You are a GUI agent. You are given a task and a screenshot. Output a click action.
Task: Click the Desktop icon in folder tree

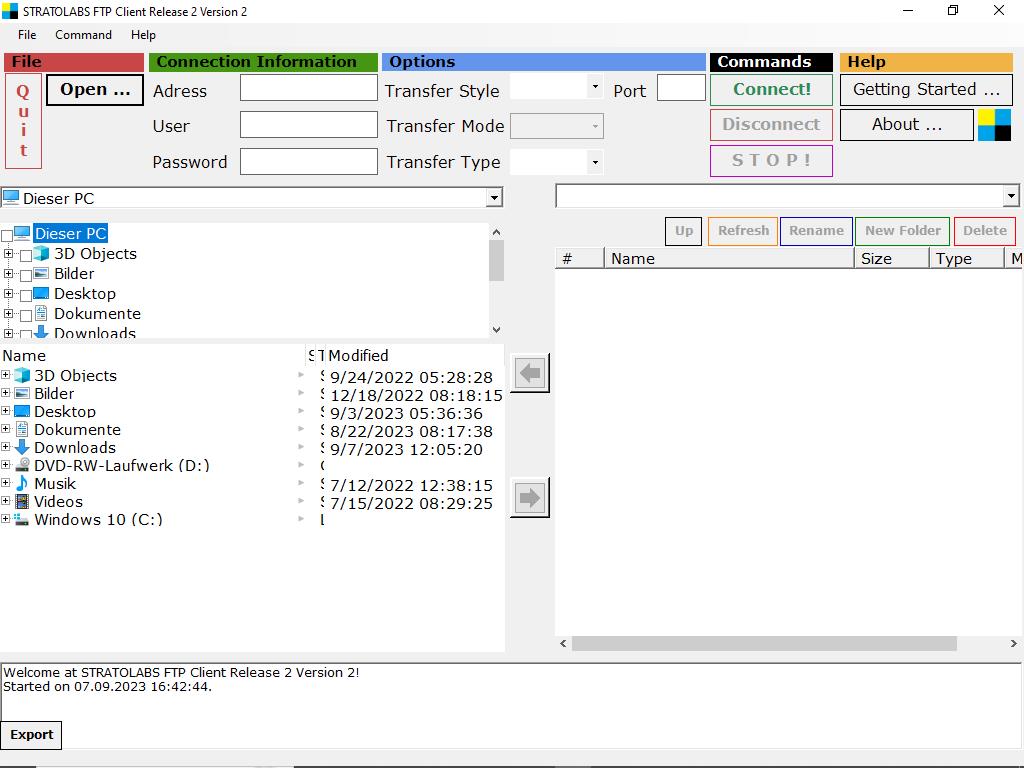[41, 293]
